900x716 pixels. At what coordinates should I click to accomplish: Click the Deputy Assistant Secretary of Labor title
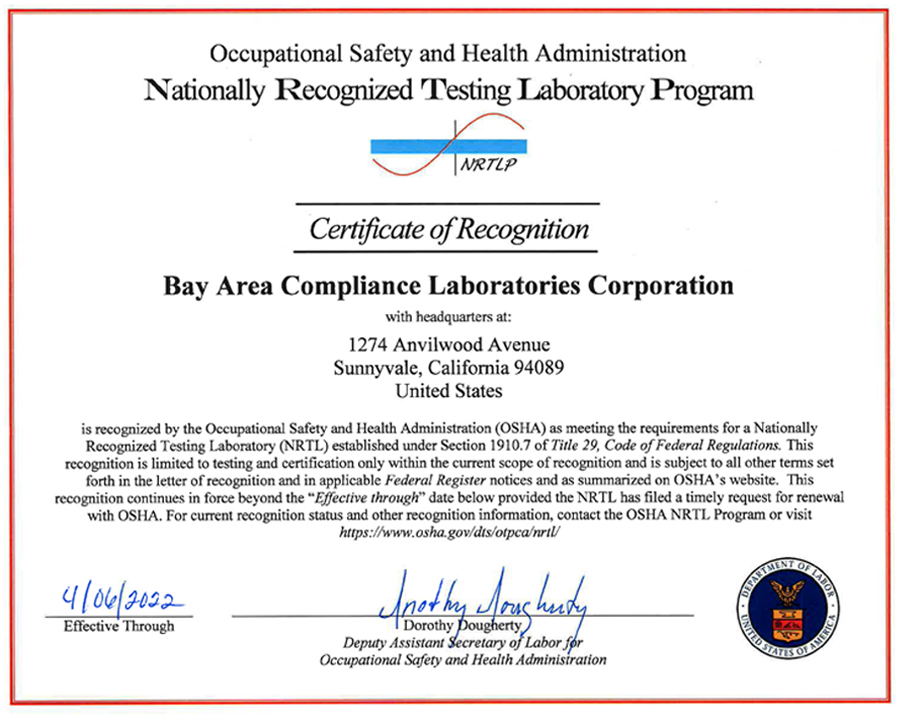point(463,643)
